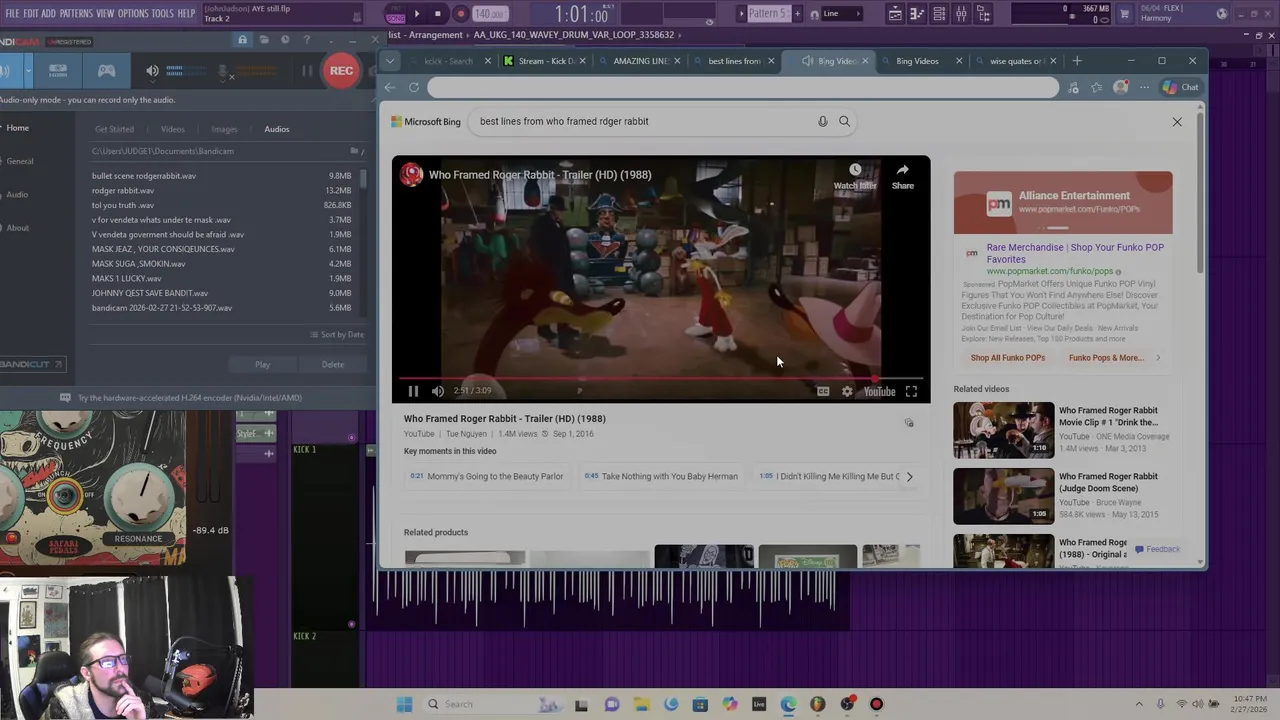Open the Home section in Bandicam
1280x720 pixels.
17,128
